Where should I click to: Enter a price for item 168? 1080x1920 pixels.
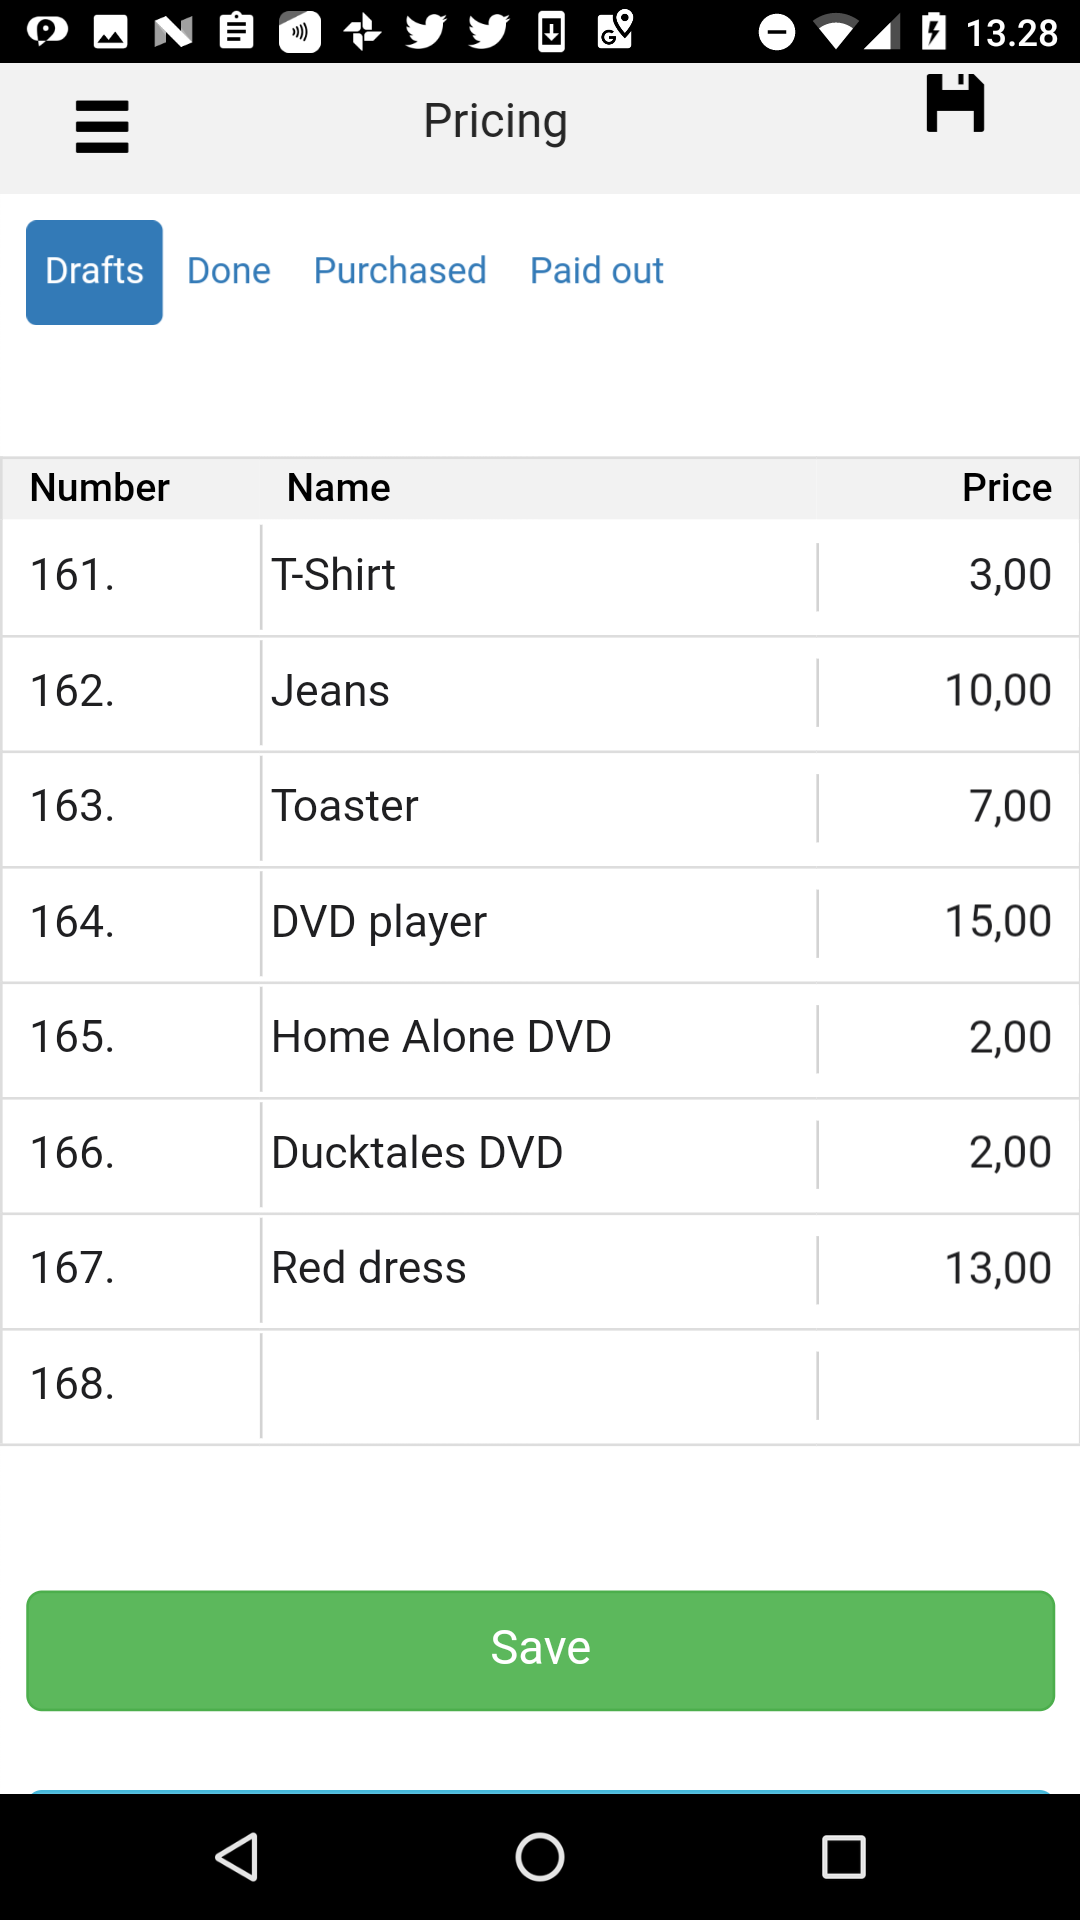pyautogui.click(x=946, y=1385)
